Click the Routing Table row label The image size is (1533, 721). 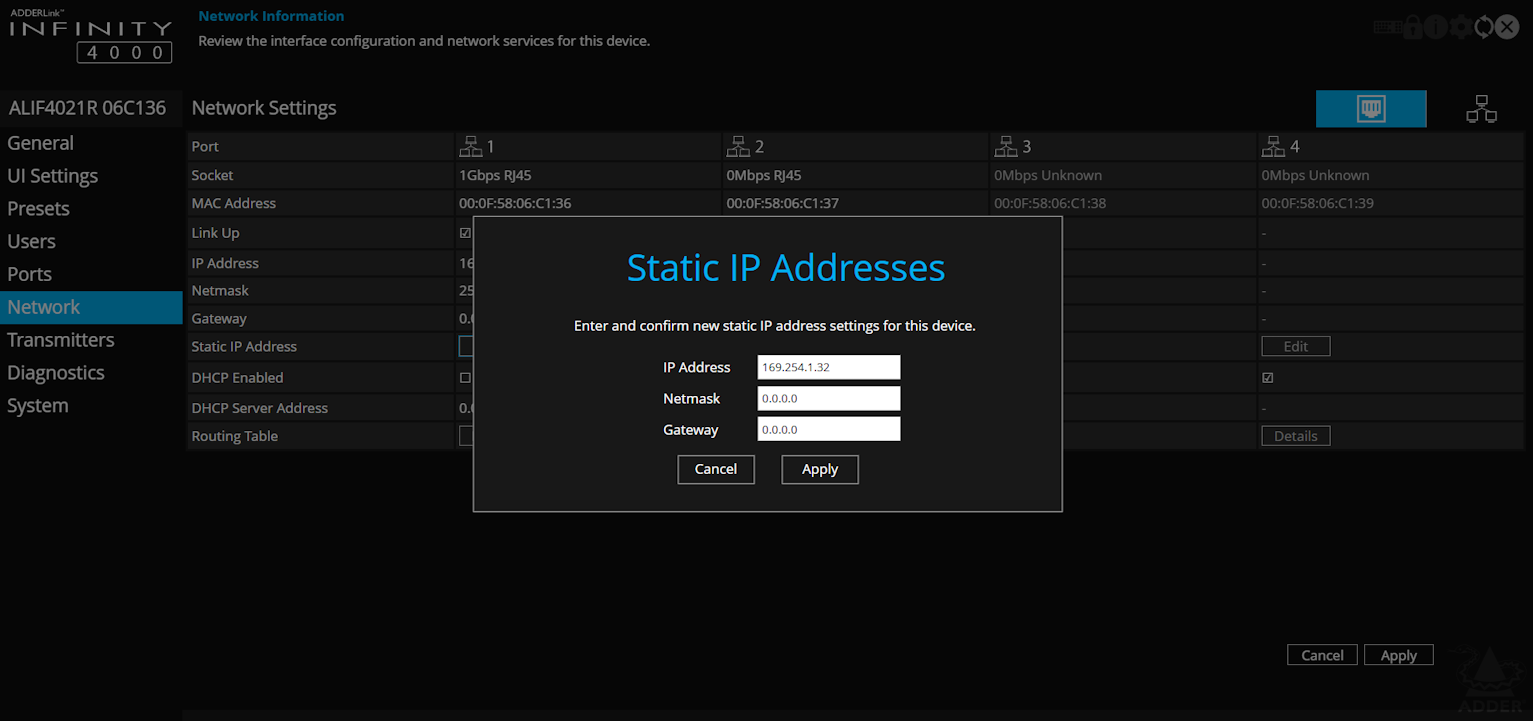click(235, 436)
